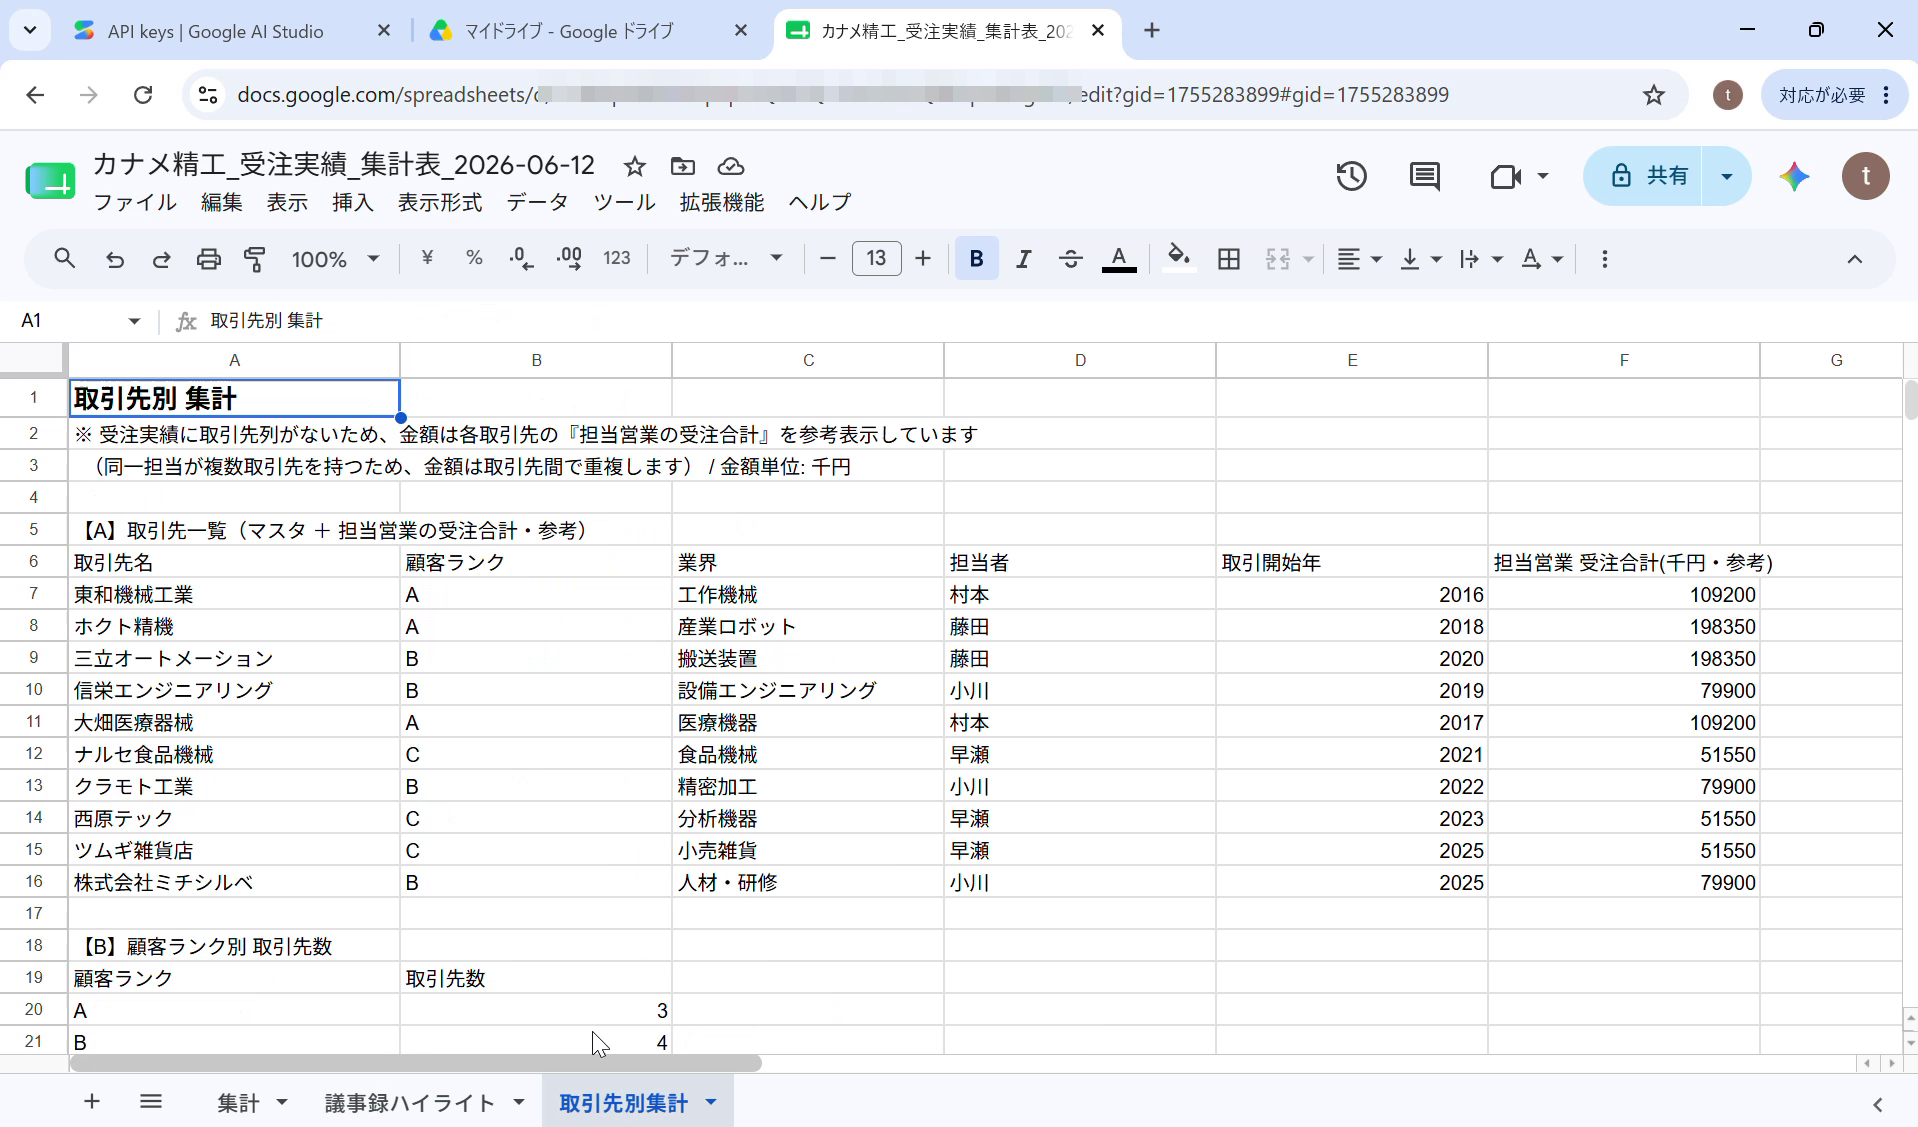Open text rotation dropdown

1542,259
